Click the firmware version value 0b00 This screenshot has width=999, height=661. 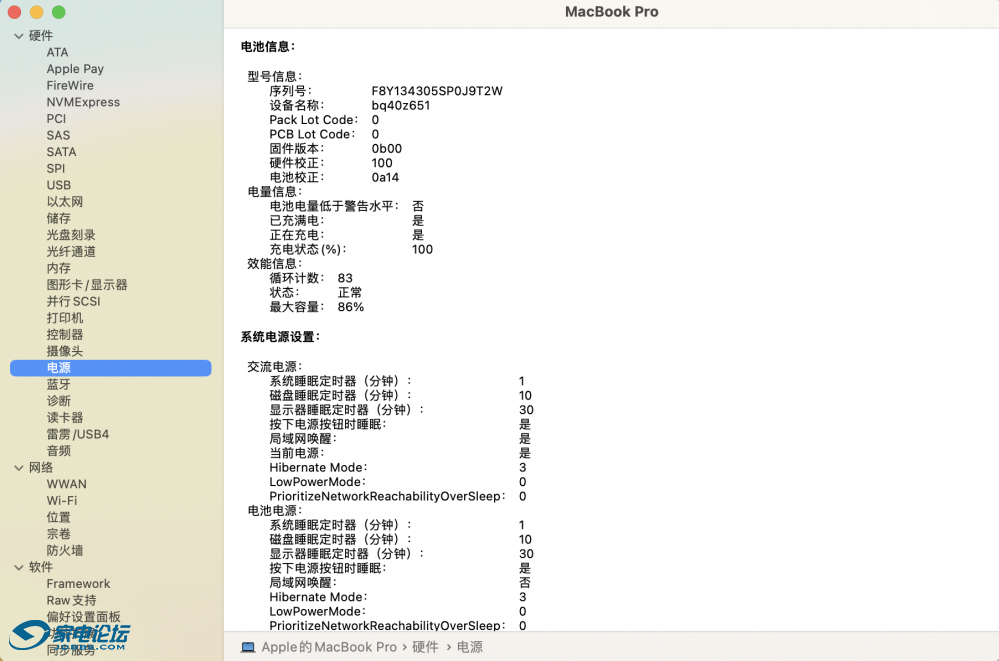click(x=387, y=149)
